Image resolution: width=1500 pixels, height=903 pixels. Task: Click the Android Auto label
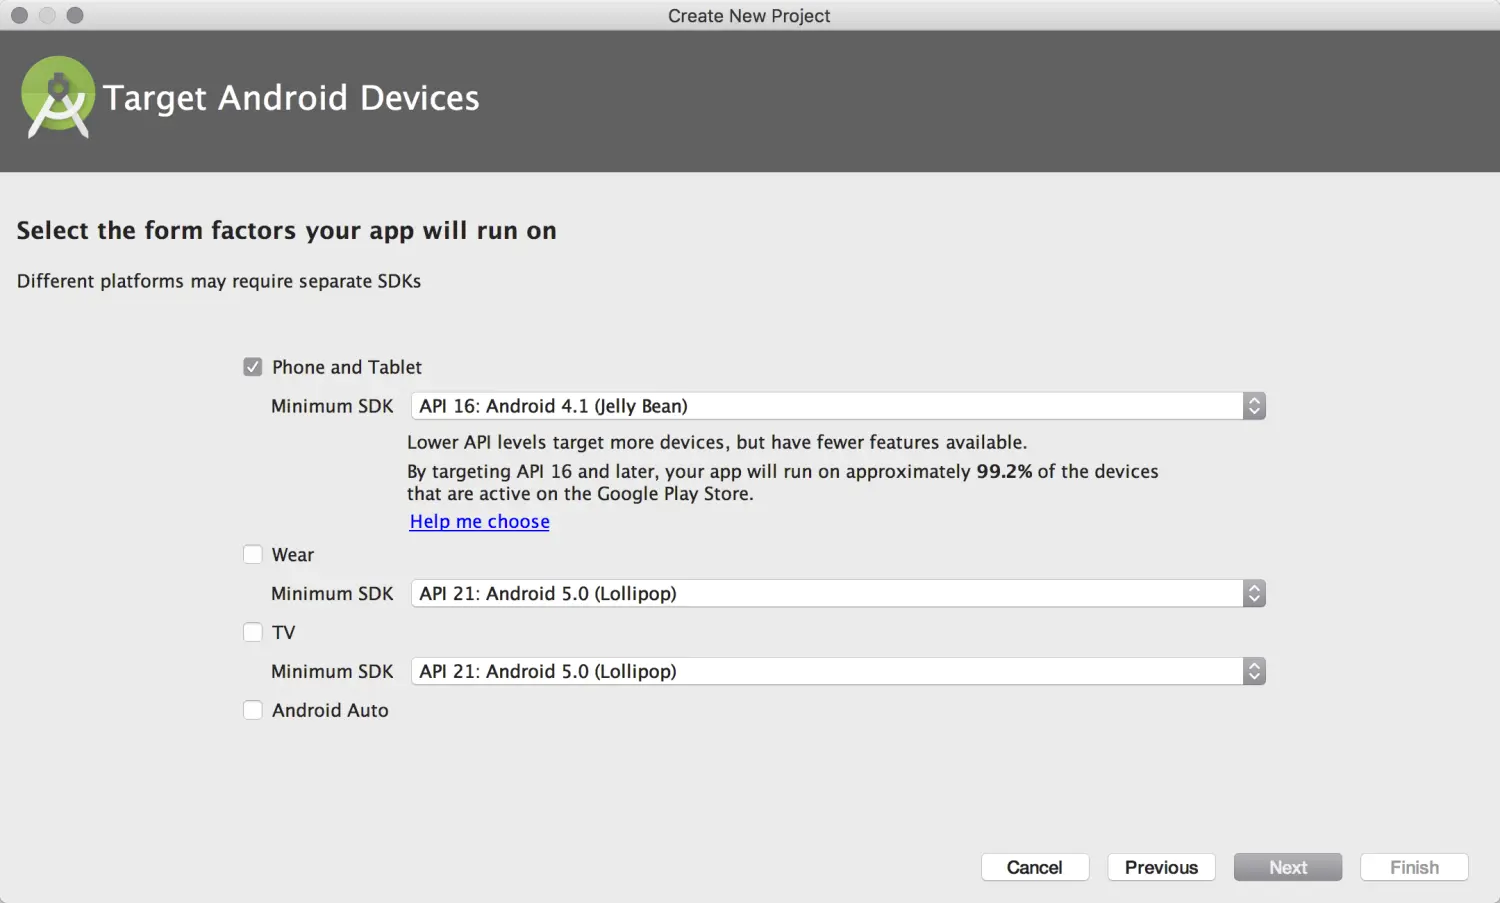330,710
